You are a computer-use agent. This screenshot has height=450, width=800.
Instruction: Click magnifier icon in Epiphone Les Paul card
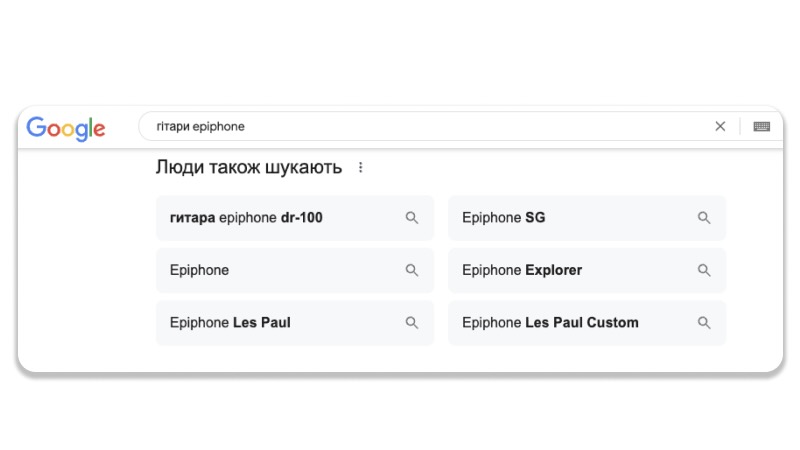pos(412,323)
